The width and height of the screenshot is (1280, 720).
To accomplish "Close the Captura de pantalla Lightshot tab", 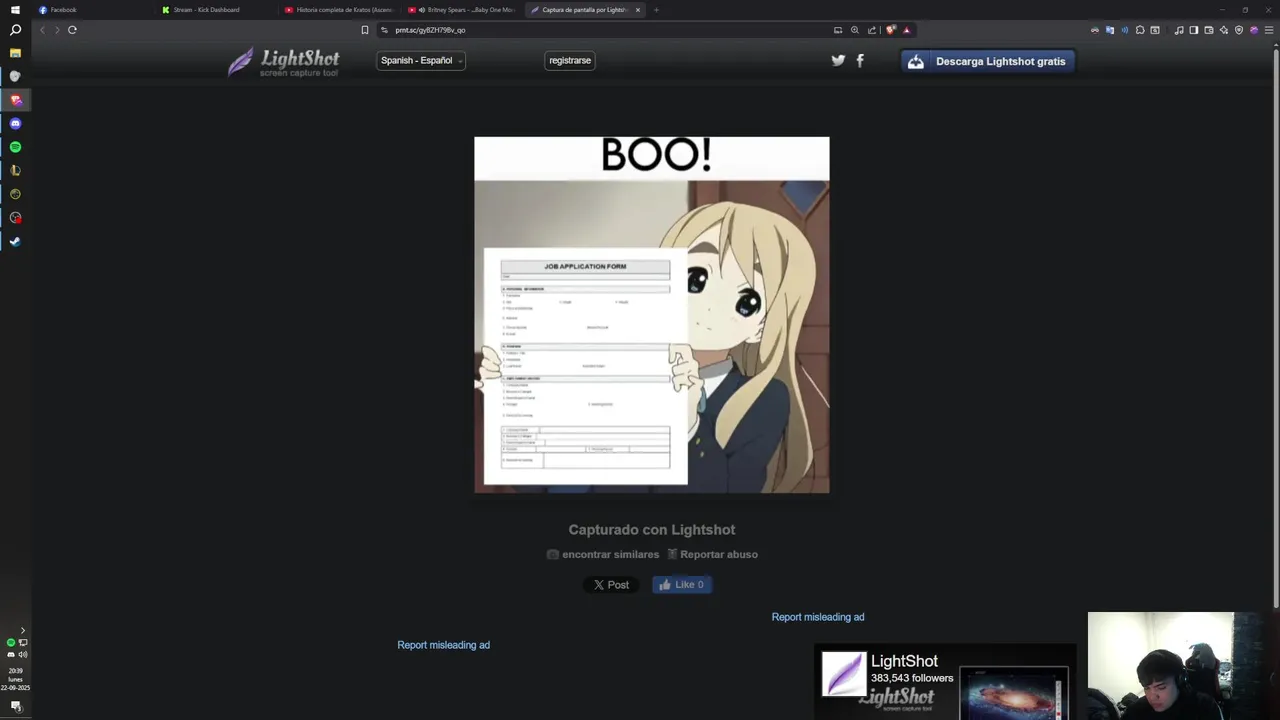I will (638, 10).
